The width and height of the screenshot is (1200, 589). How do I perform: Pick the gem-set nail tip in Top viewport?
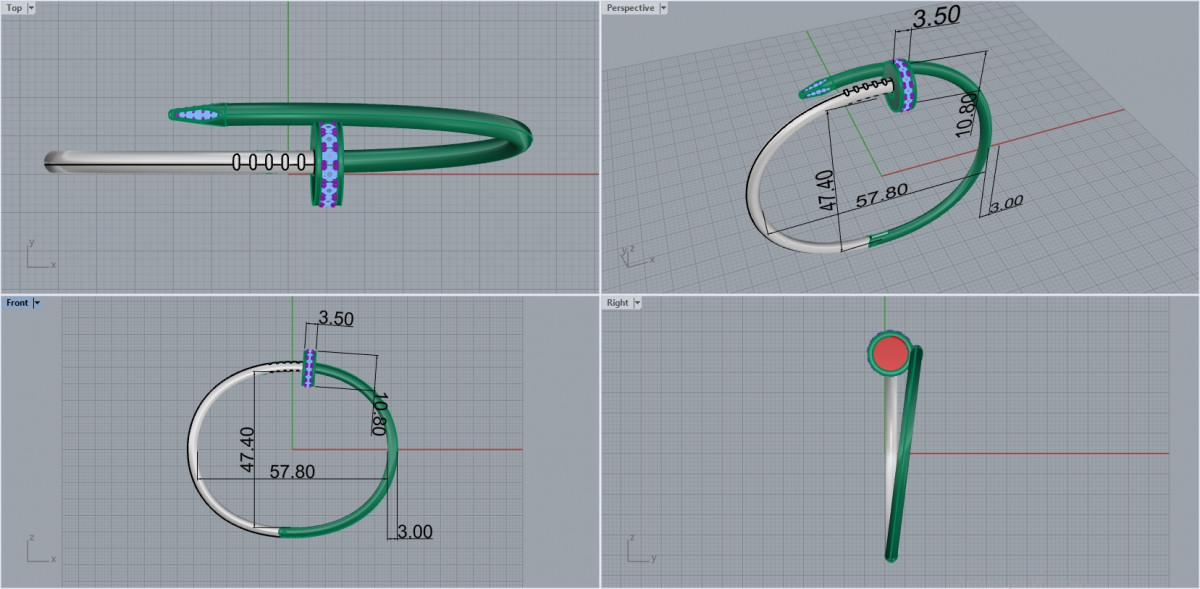pyautogui.click(x=200, y=115)
